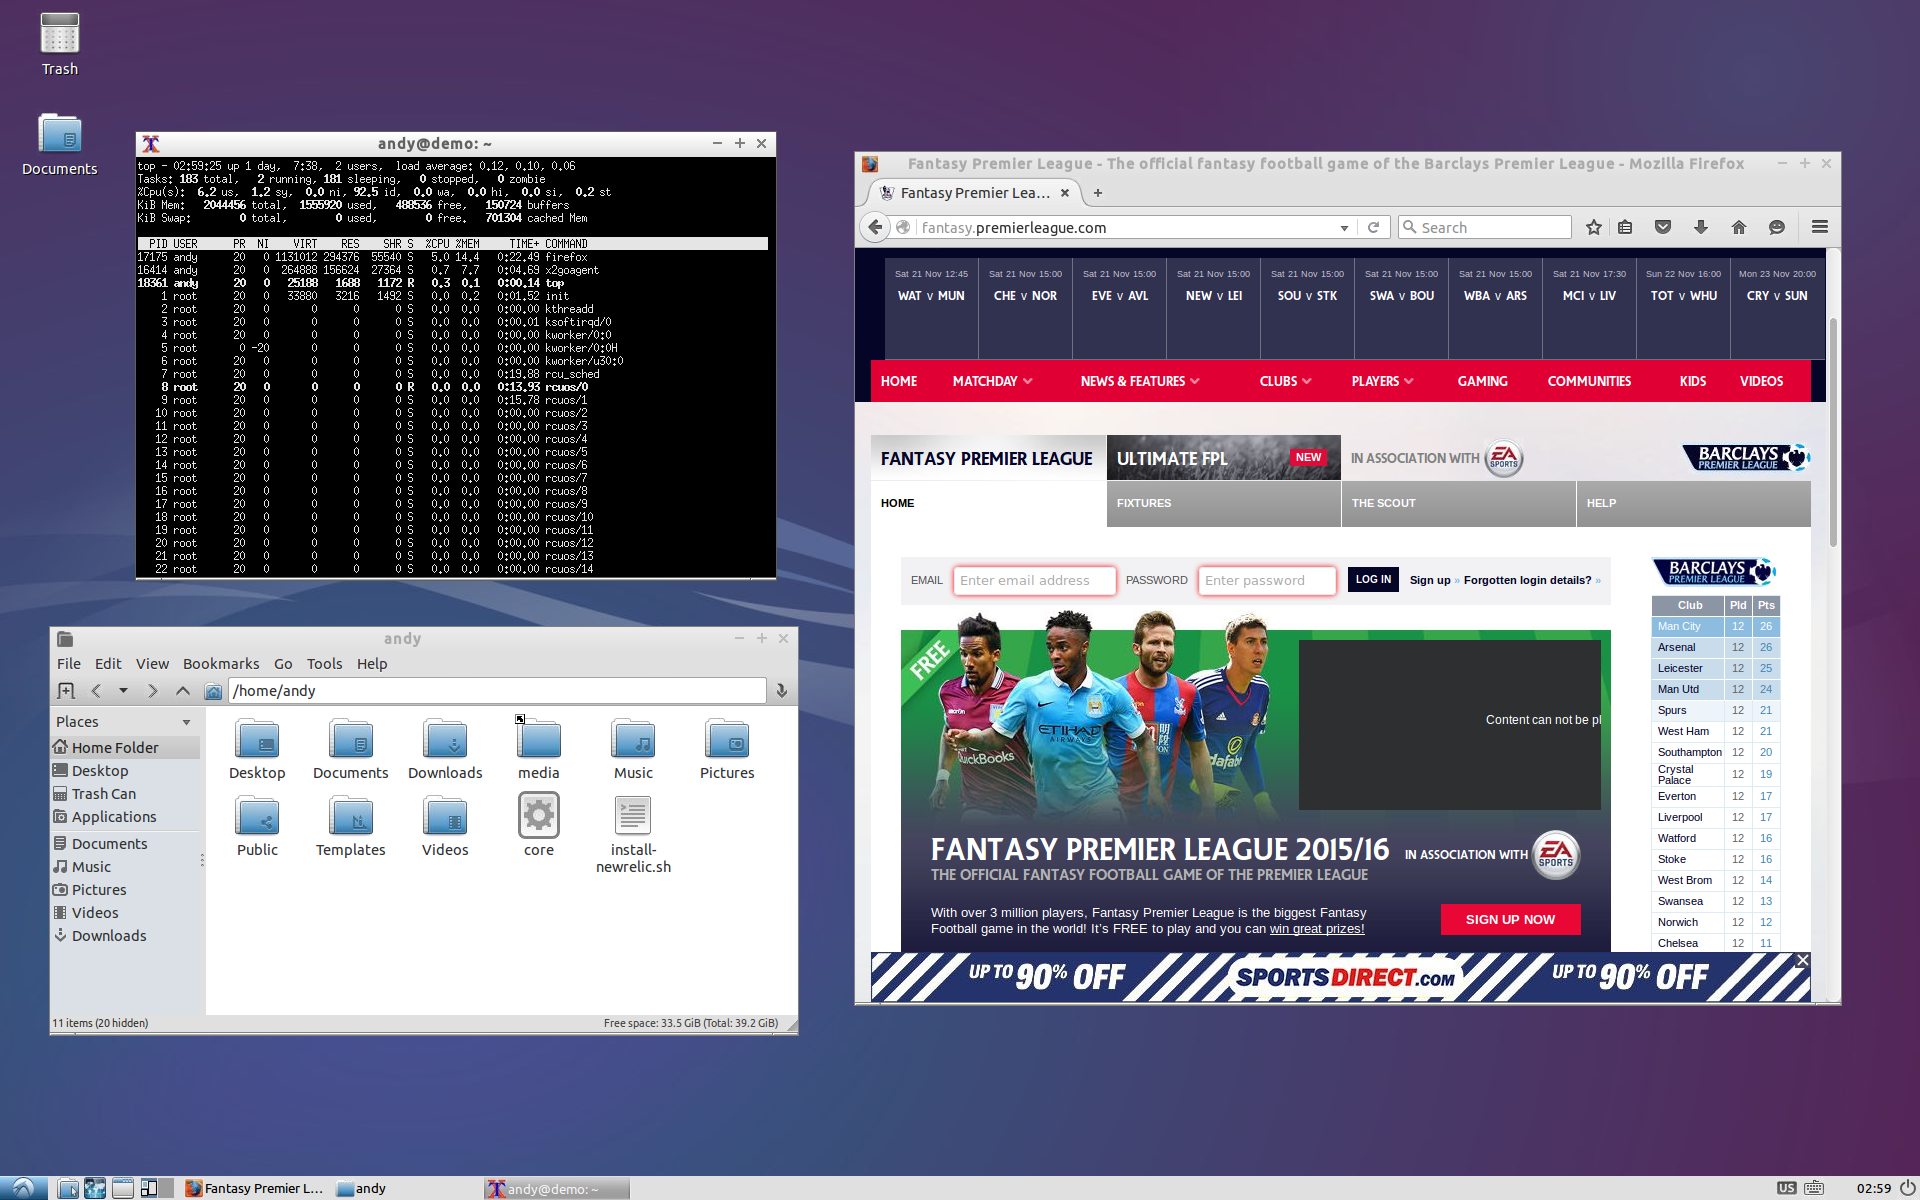The width and height of the screenshot is (1920, 1200).
Task: Open Firefox chat bubble icon
Action: pyautogui.click(x=1777, y=227)
